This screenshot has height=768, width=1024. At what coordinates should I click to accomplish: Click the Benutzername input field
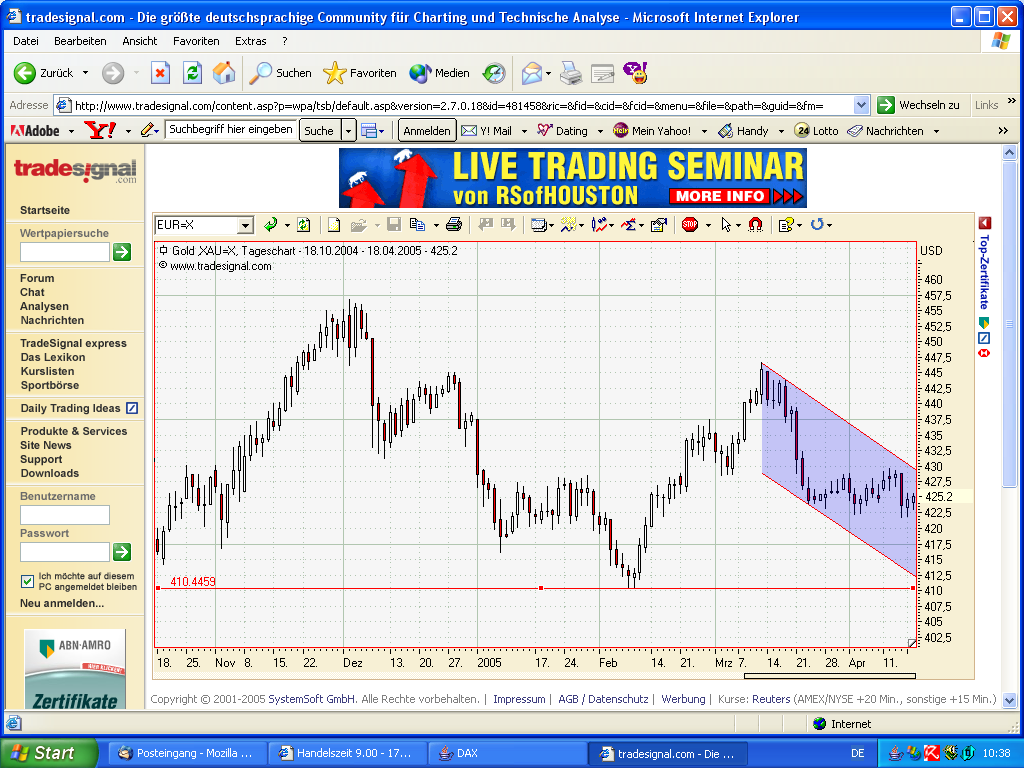point(65,515)
